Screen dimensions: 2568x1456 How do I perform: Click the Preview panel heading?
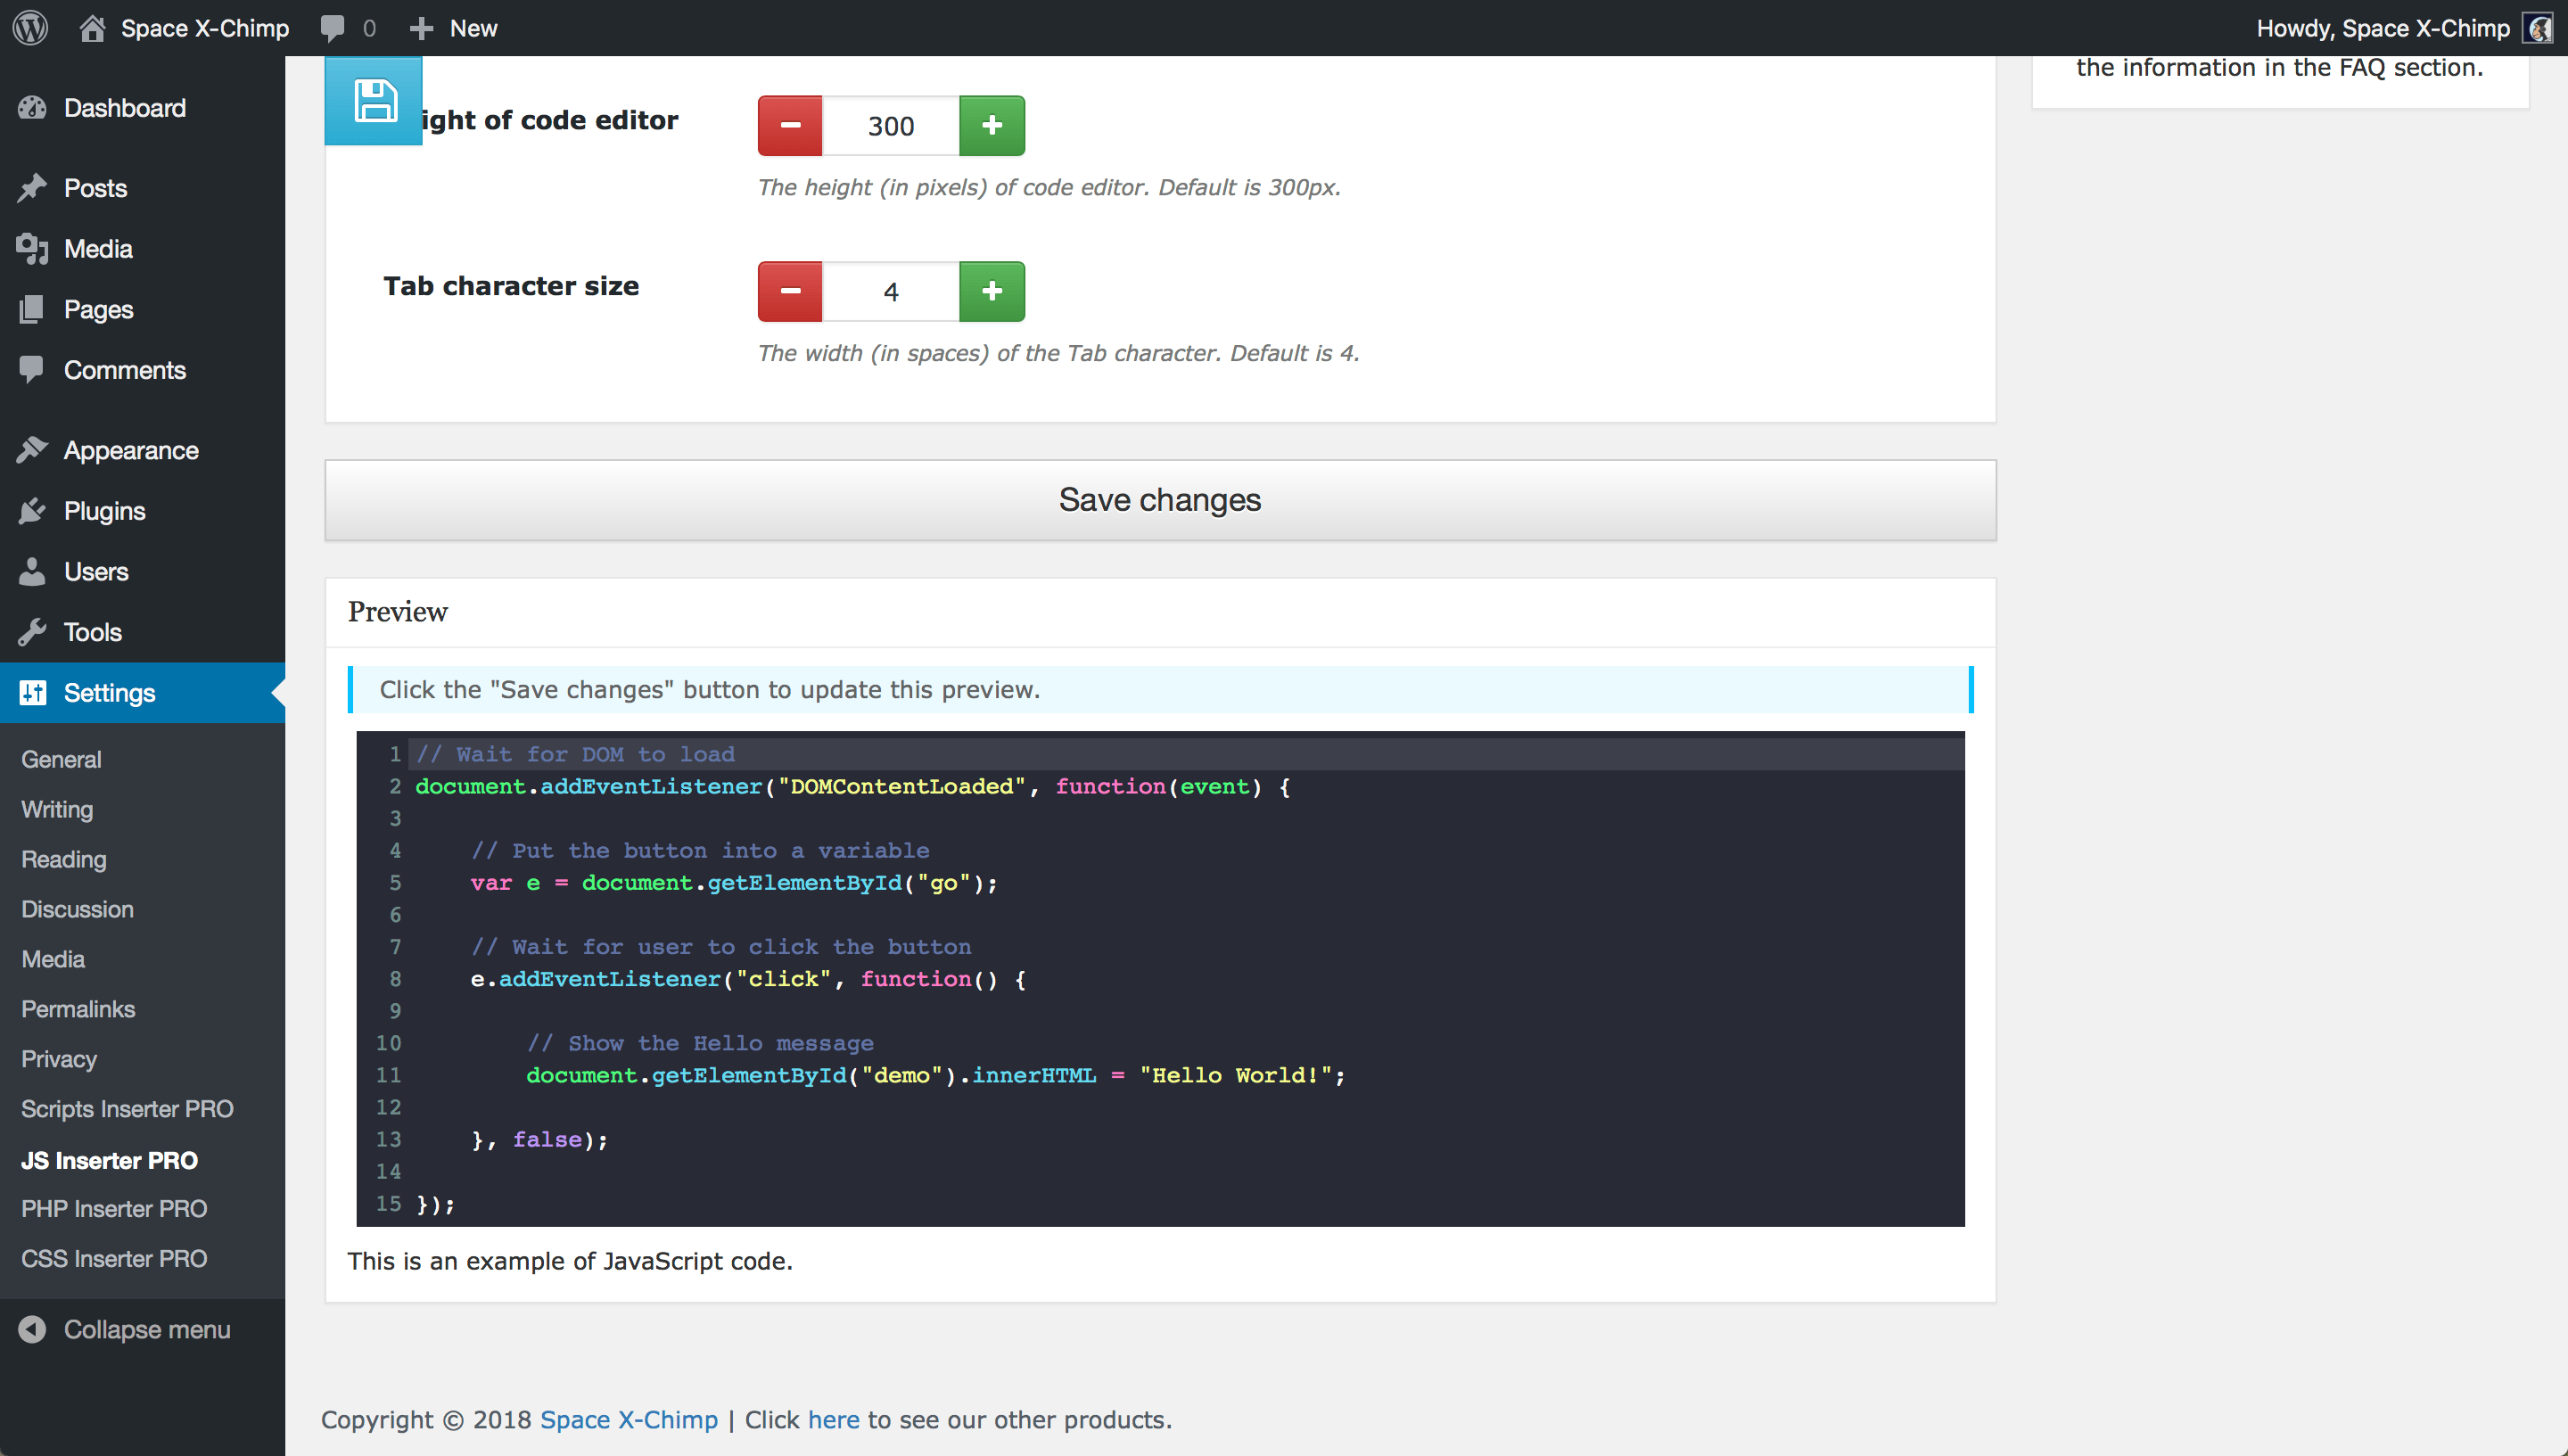[x=398, y=611]
